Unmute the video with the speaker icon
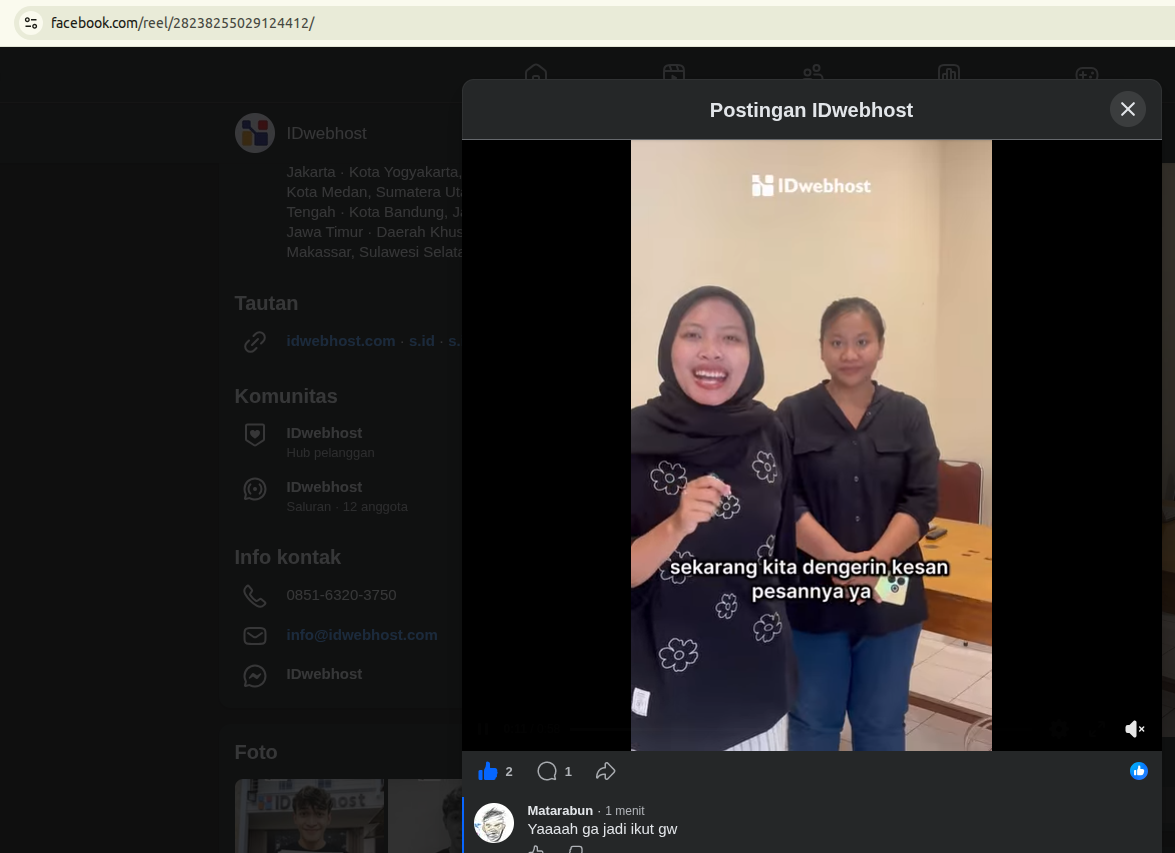 tap(1135, 729)
